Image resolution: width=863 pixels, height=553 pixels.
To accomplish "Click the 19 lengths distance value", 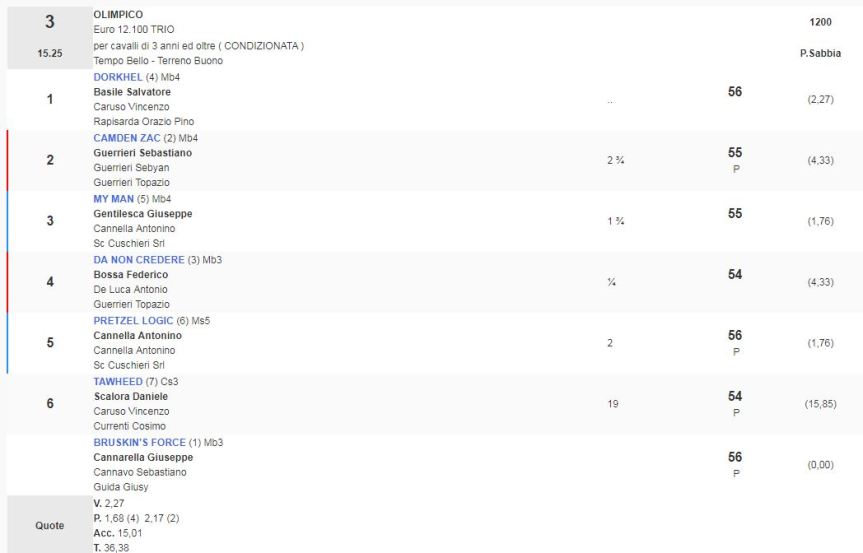I will (613, 405).
